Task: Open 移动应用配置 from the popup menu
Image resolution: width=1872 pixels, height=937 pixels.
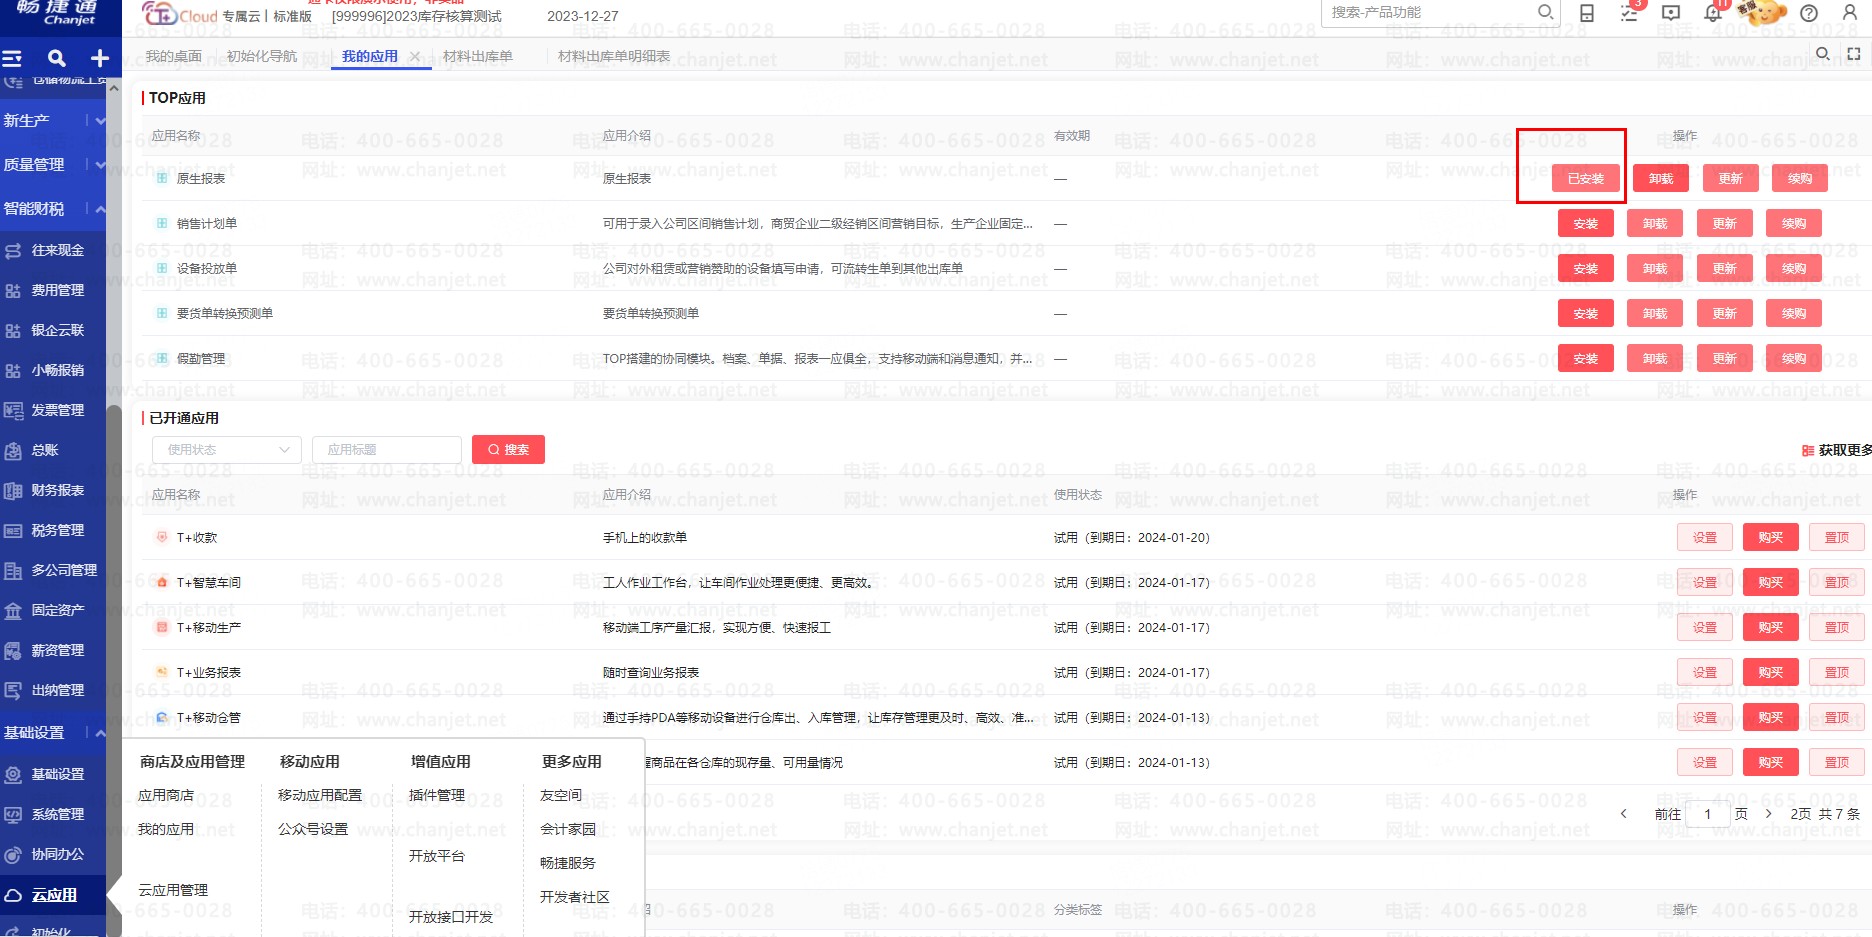Action: [x=320, y=795]
